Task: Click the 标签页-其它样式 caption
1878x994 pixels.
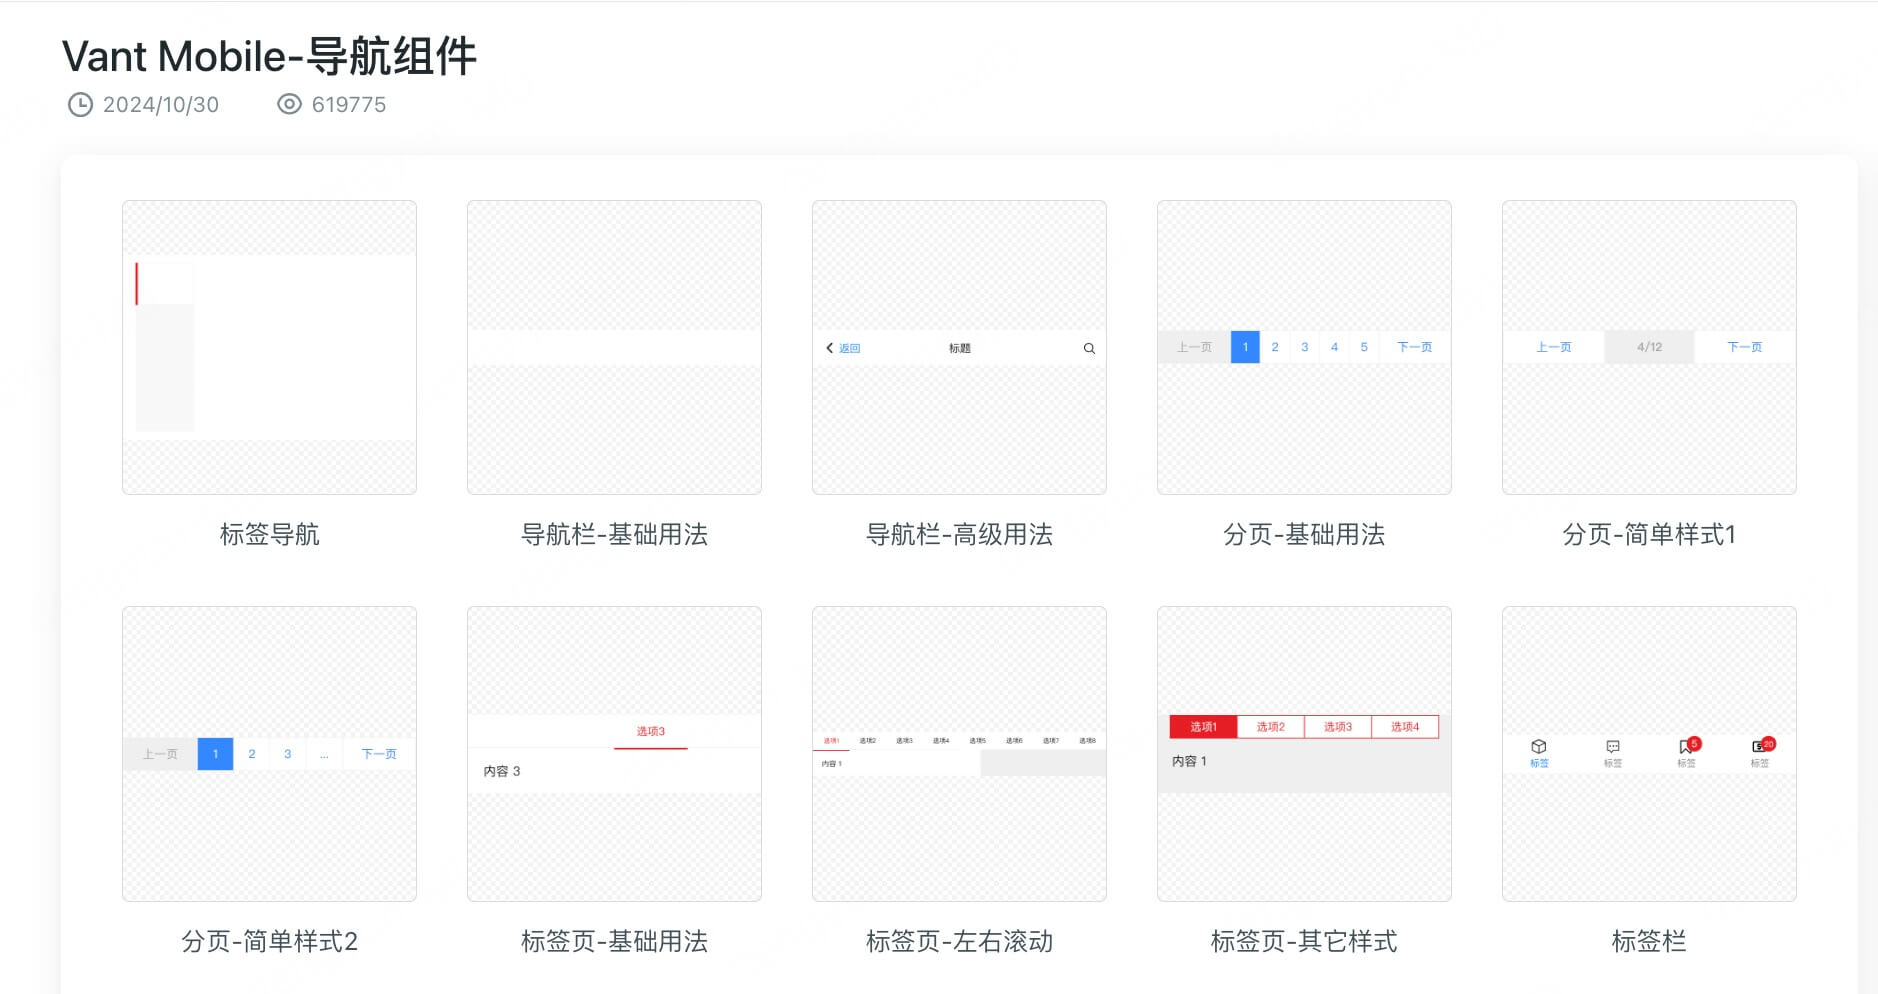Action: tap(1304, 942)
